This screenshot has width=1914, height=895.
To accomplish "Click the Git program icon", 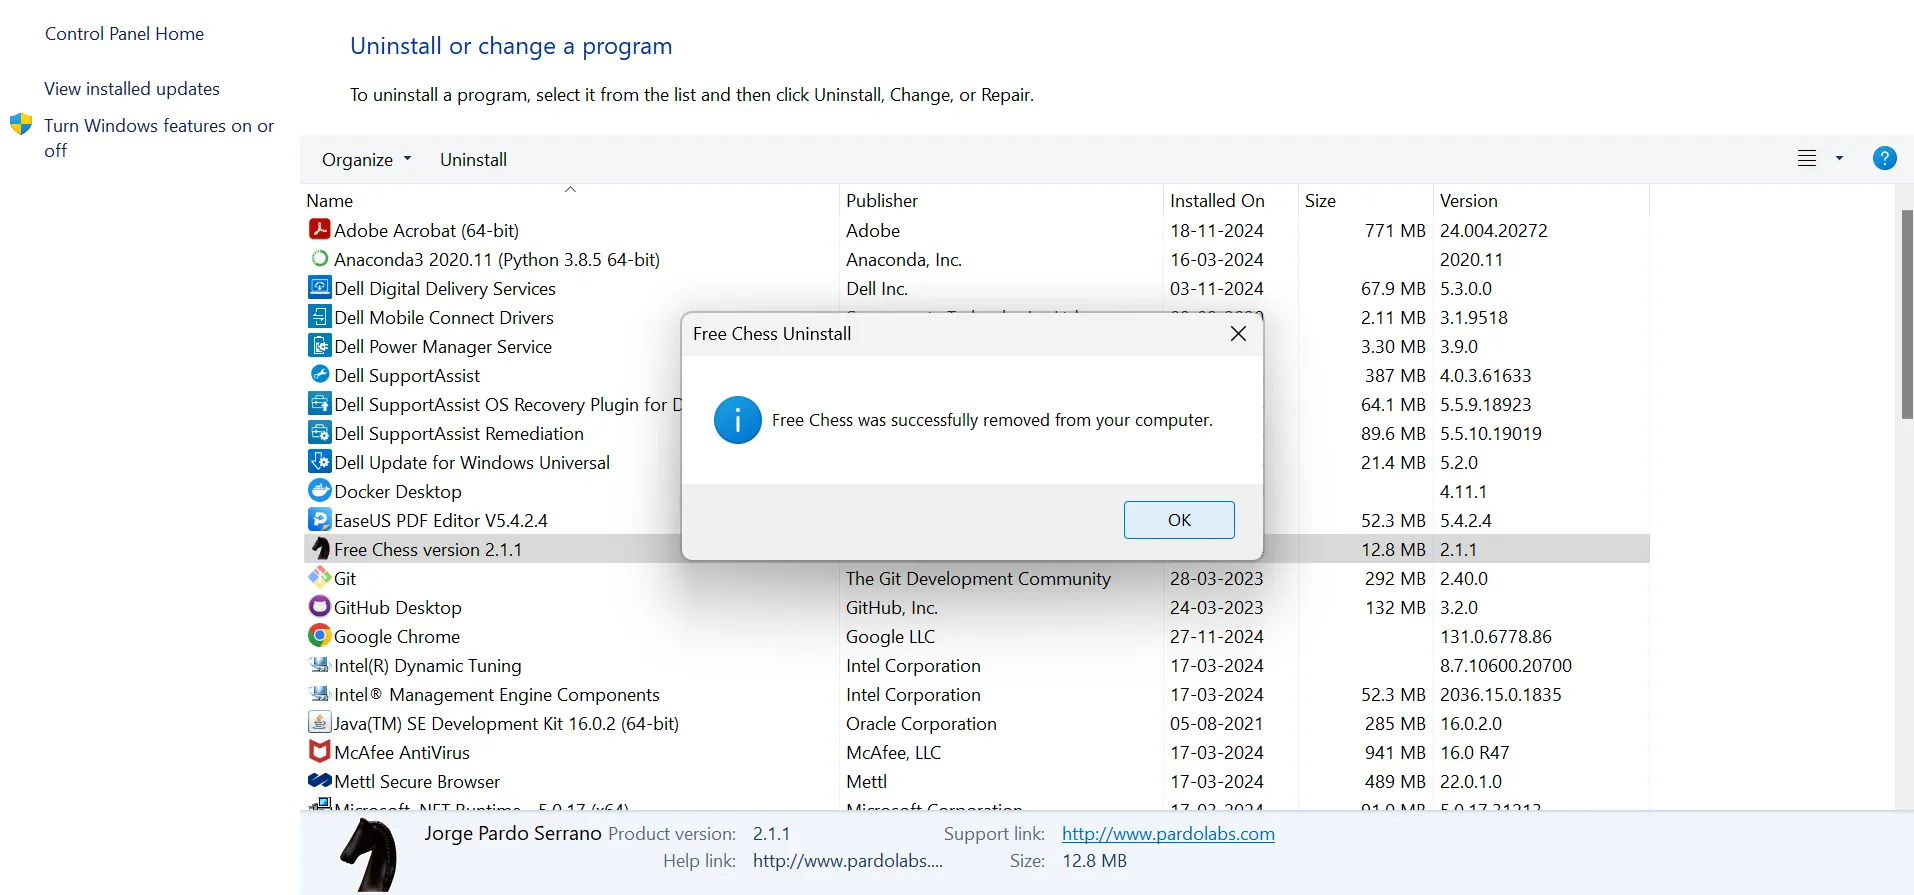I will pos(319,577).
